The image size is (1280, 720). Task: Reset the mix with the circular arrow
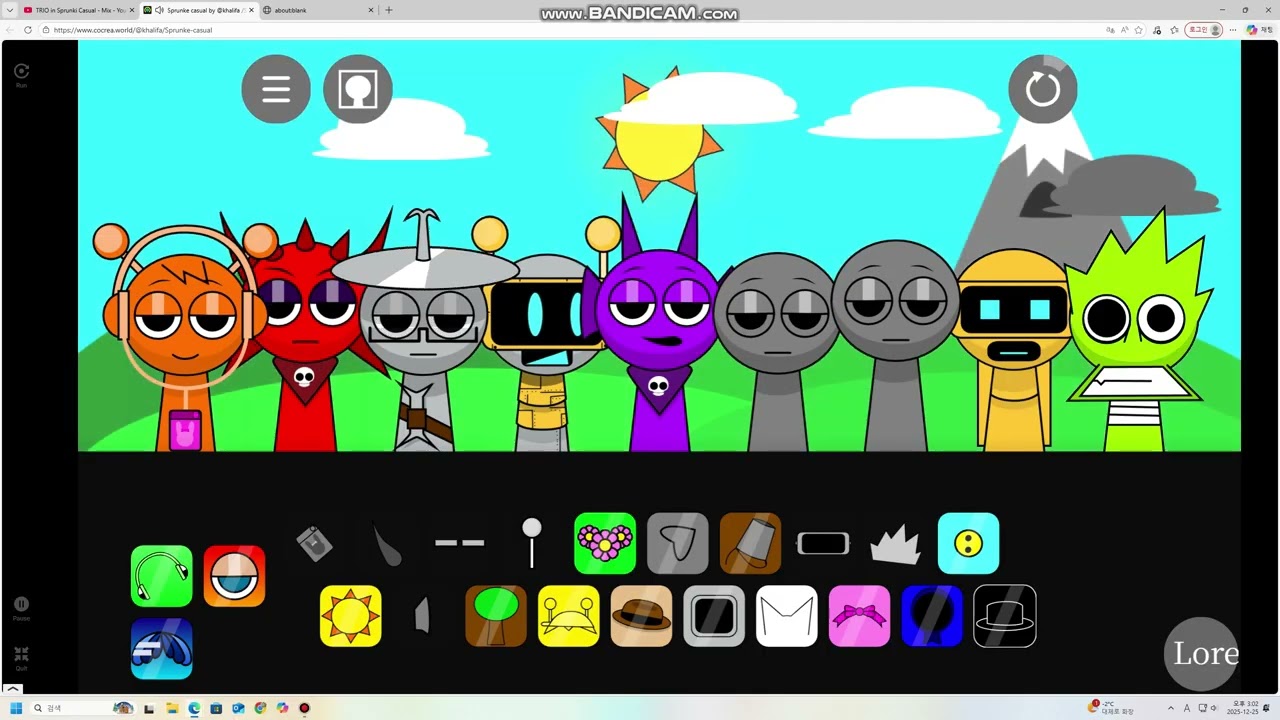click(1043, 89)
